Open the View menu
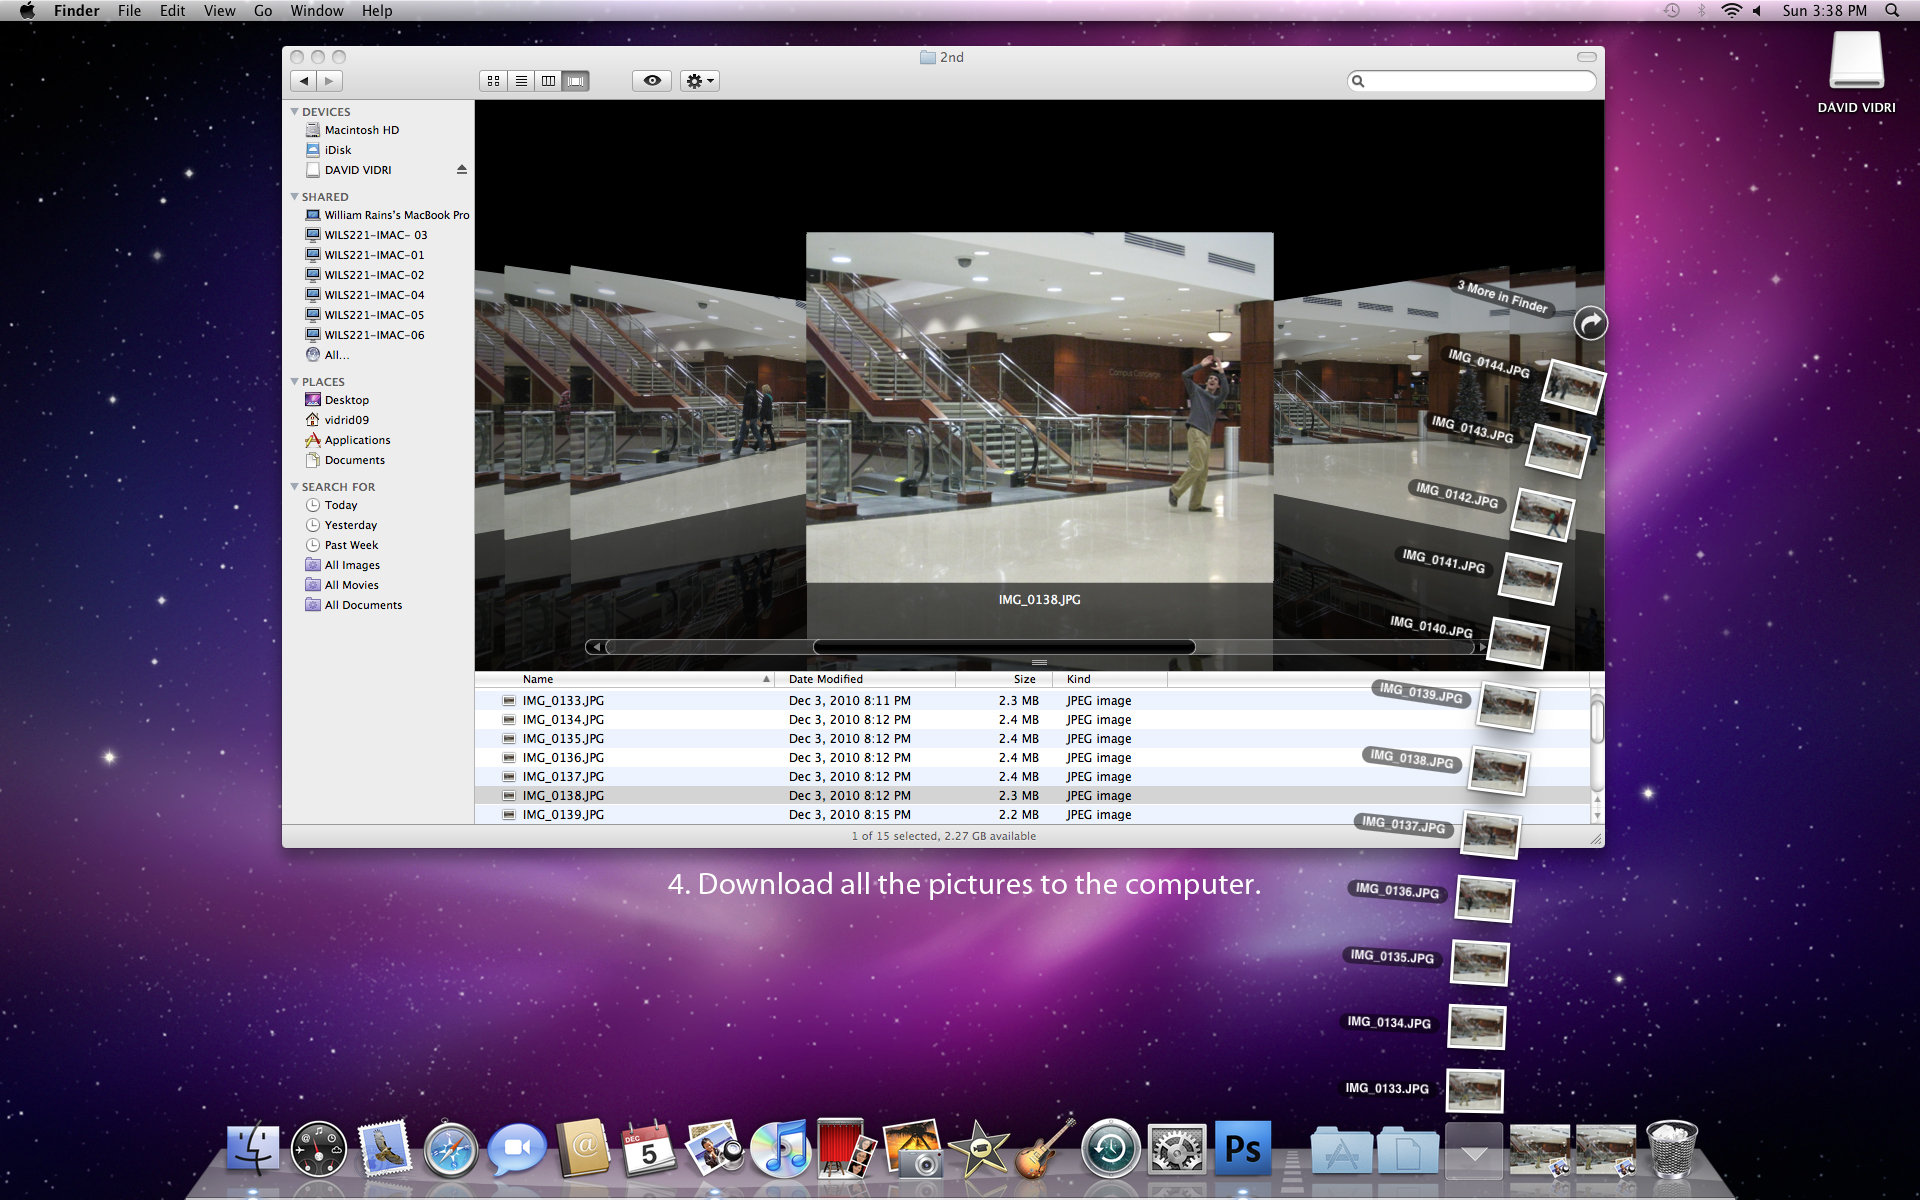This screenshot has width=1920, height=1200. (219, 11)
